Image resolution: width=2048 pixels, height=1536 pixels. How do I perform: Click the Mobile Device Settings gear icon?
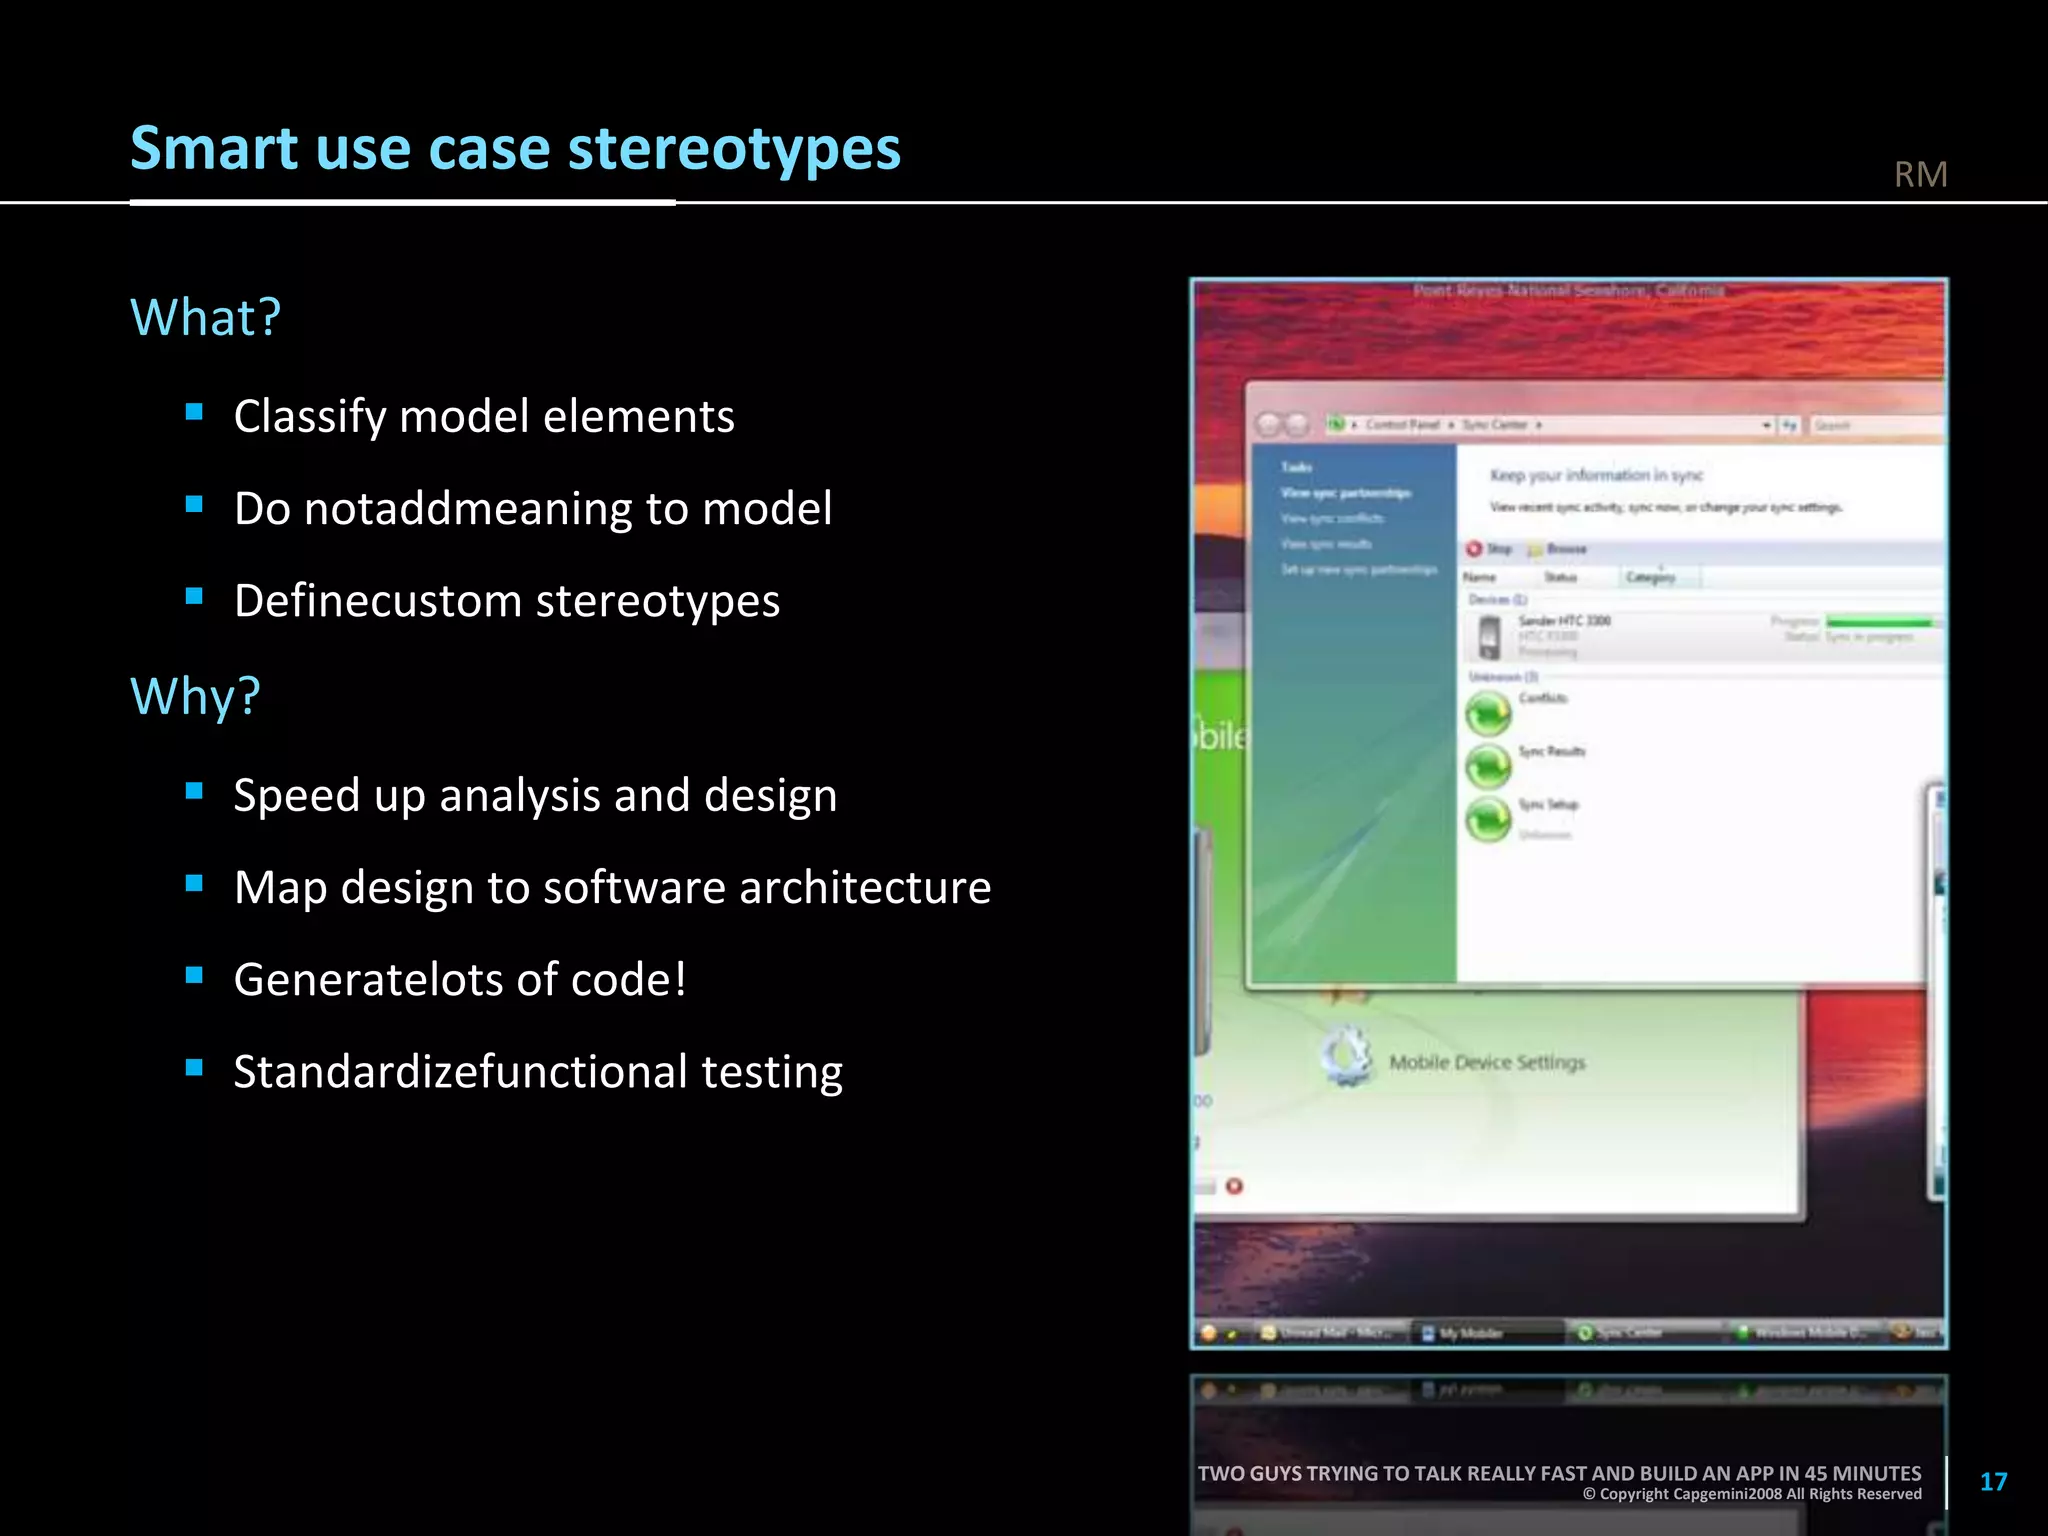coord(1347,1057)
